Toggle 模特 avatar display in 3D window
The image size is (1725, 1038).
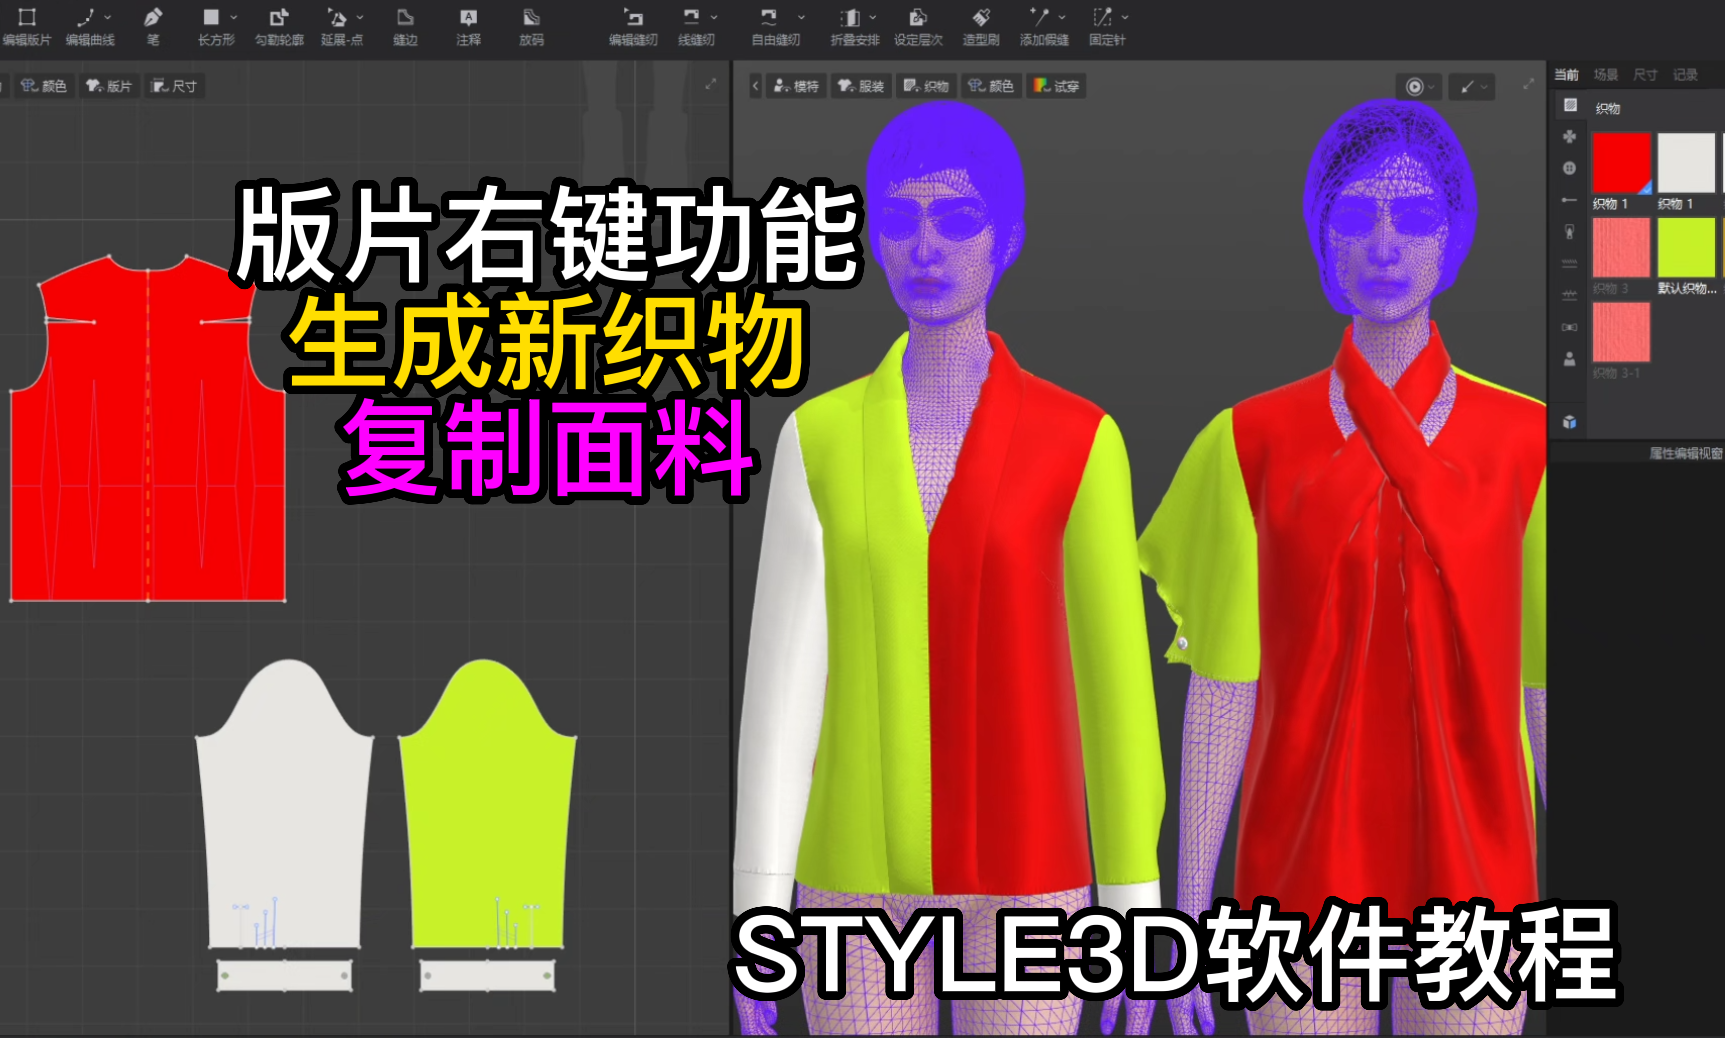(797, 86)
